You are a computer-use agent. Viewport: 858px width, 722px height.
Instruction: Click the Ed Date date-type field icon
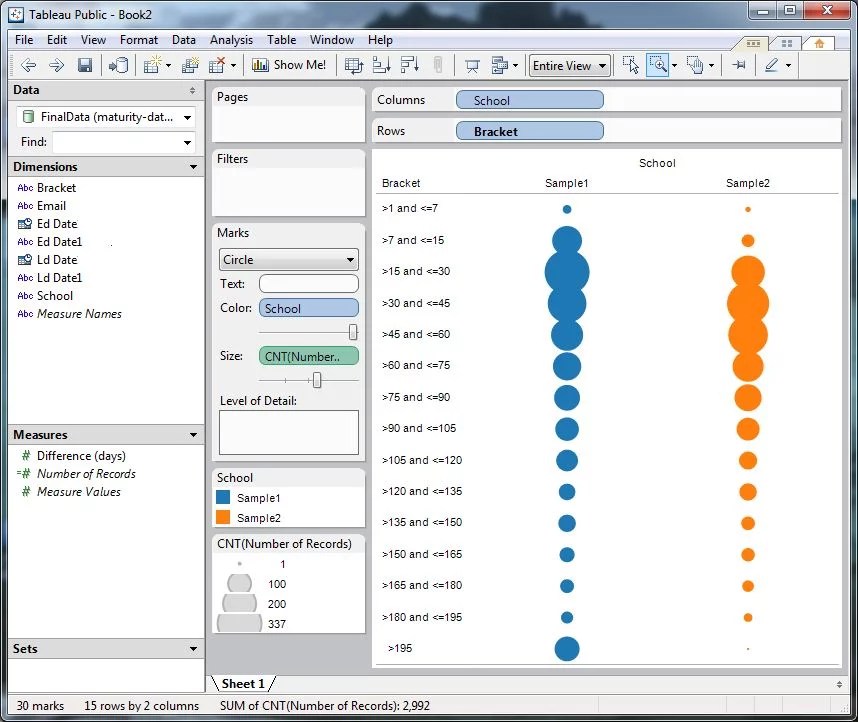coord(25,224)
